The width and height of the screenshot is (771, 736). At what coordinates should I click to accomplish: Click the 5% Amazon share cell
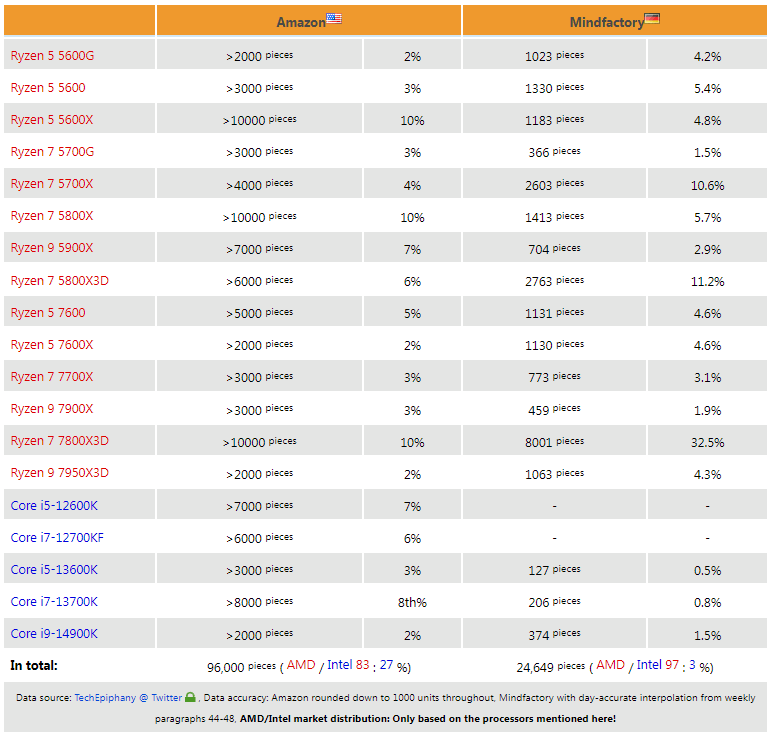(x=412, y=313)
